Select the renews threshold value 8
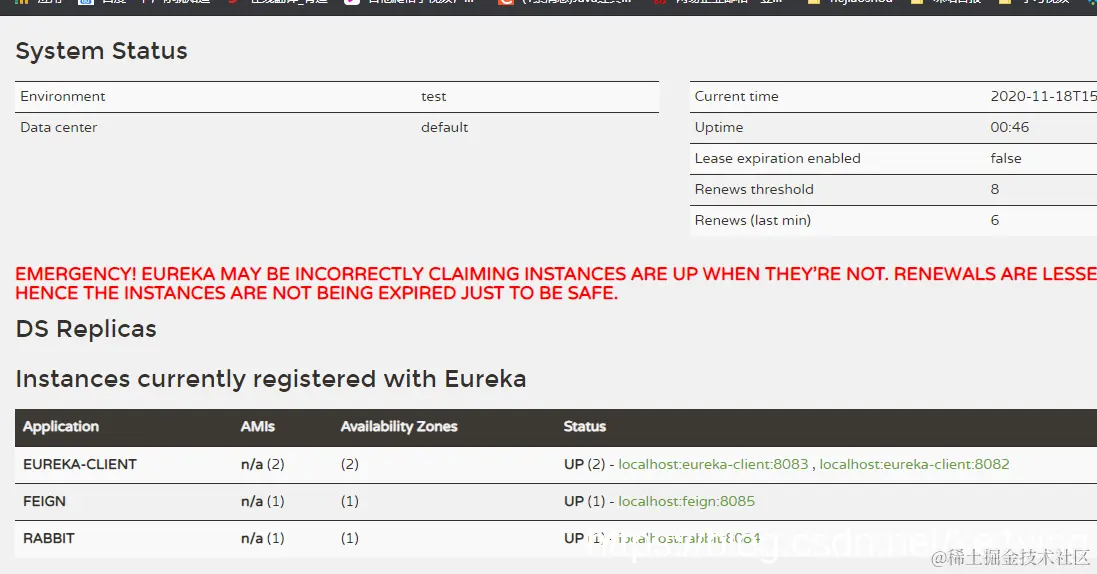 [995, 189]
